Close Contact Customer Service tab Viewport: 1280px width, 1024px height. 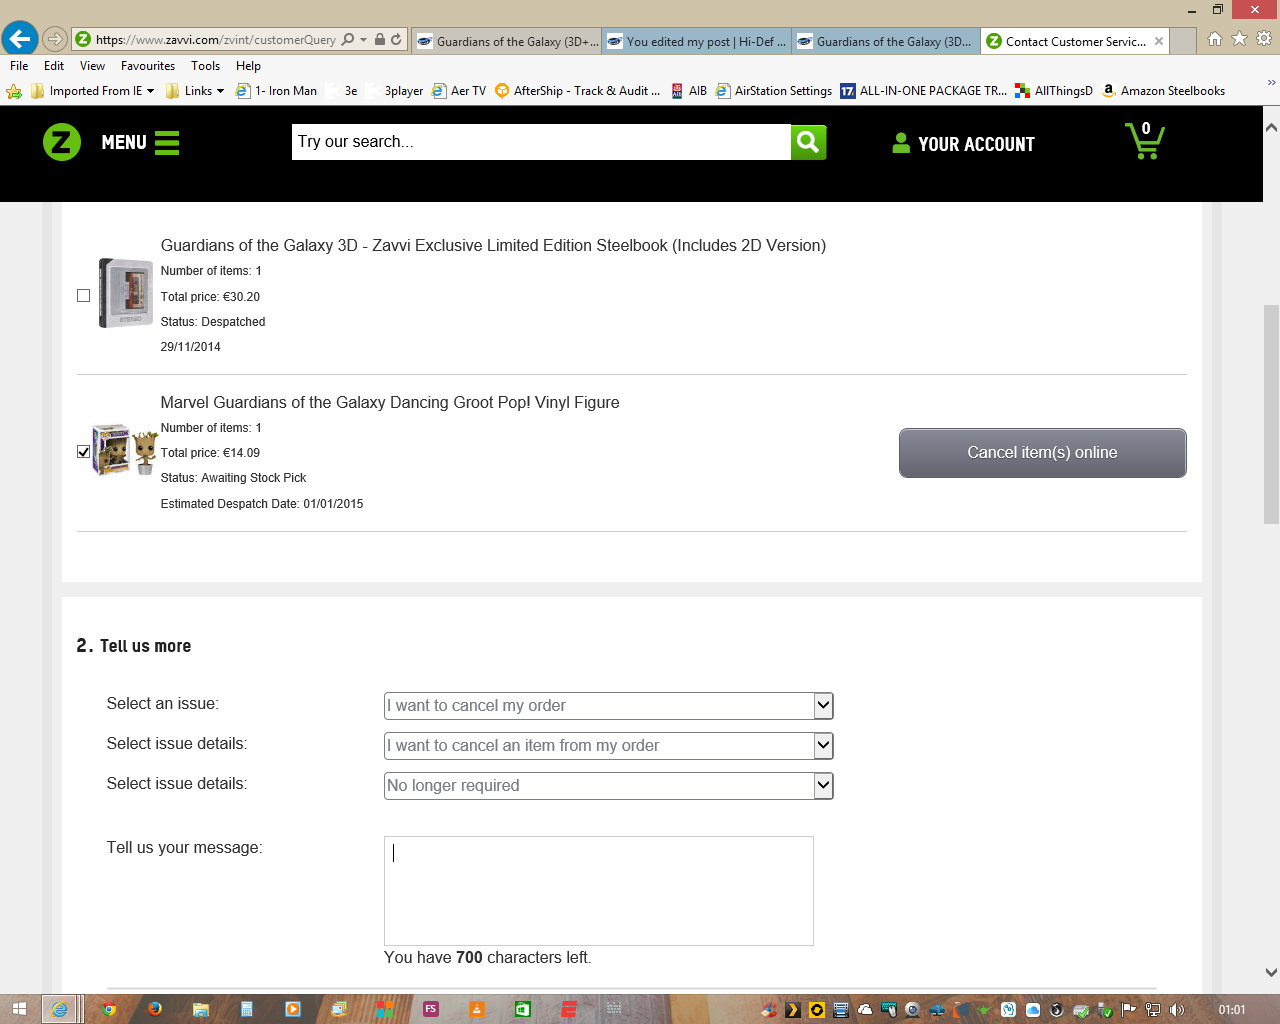tap(1159, 41)
